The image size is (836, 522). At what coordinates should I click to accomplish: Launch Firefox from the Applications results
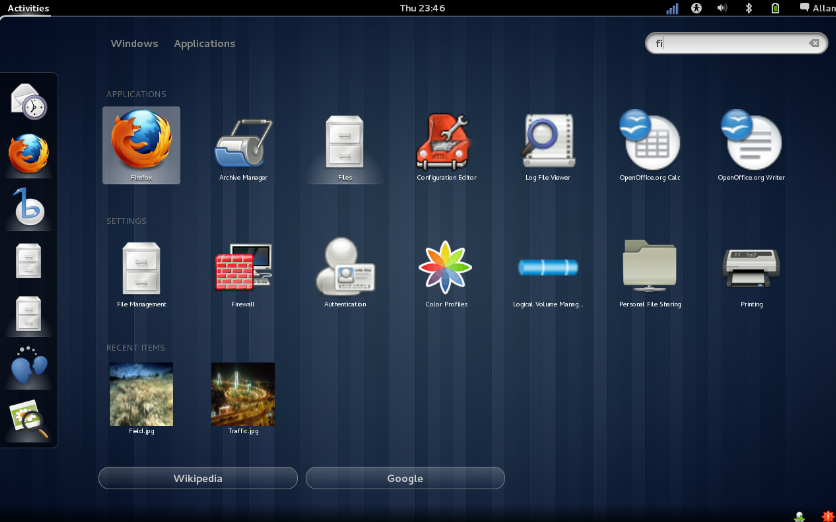tap(141, 145)
